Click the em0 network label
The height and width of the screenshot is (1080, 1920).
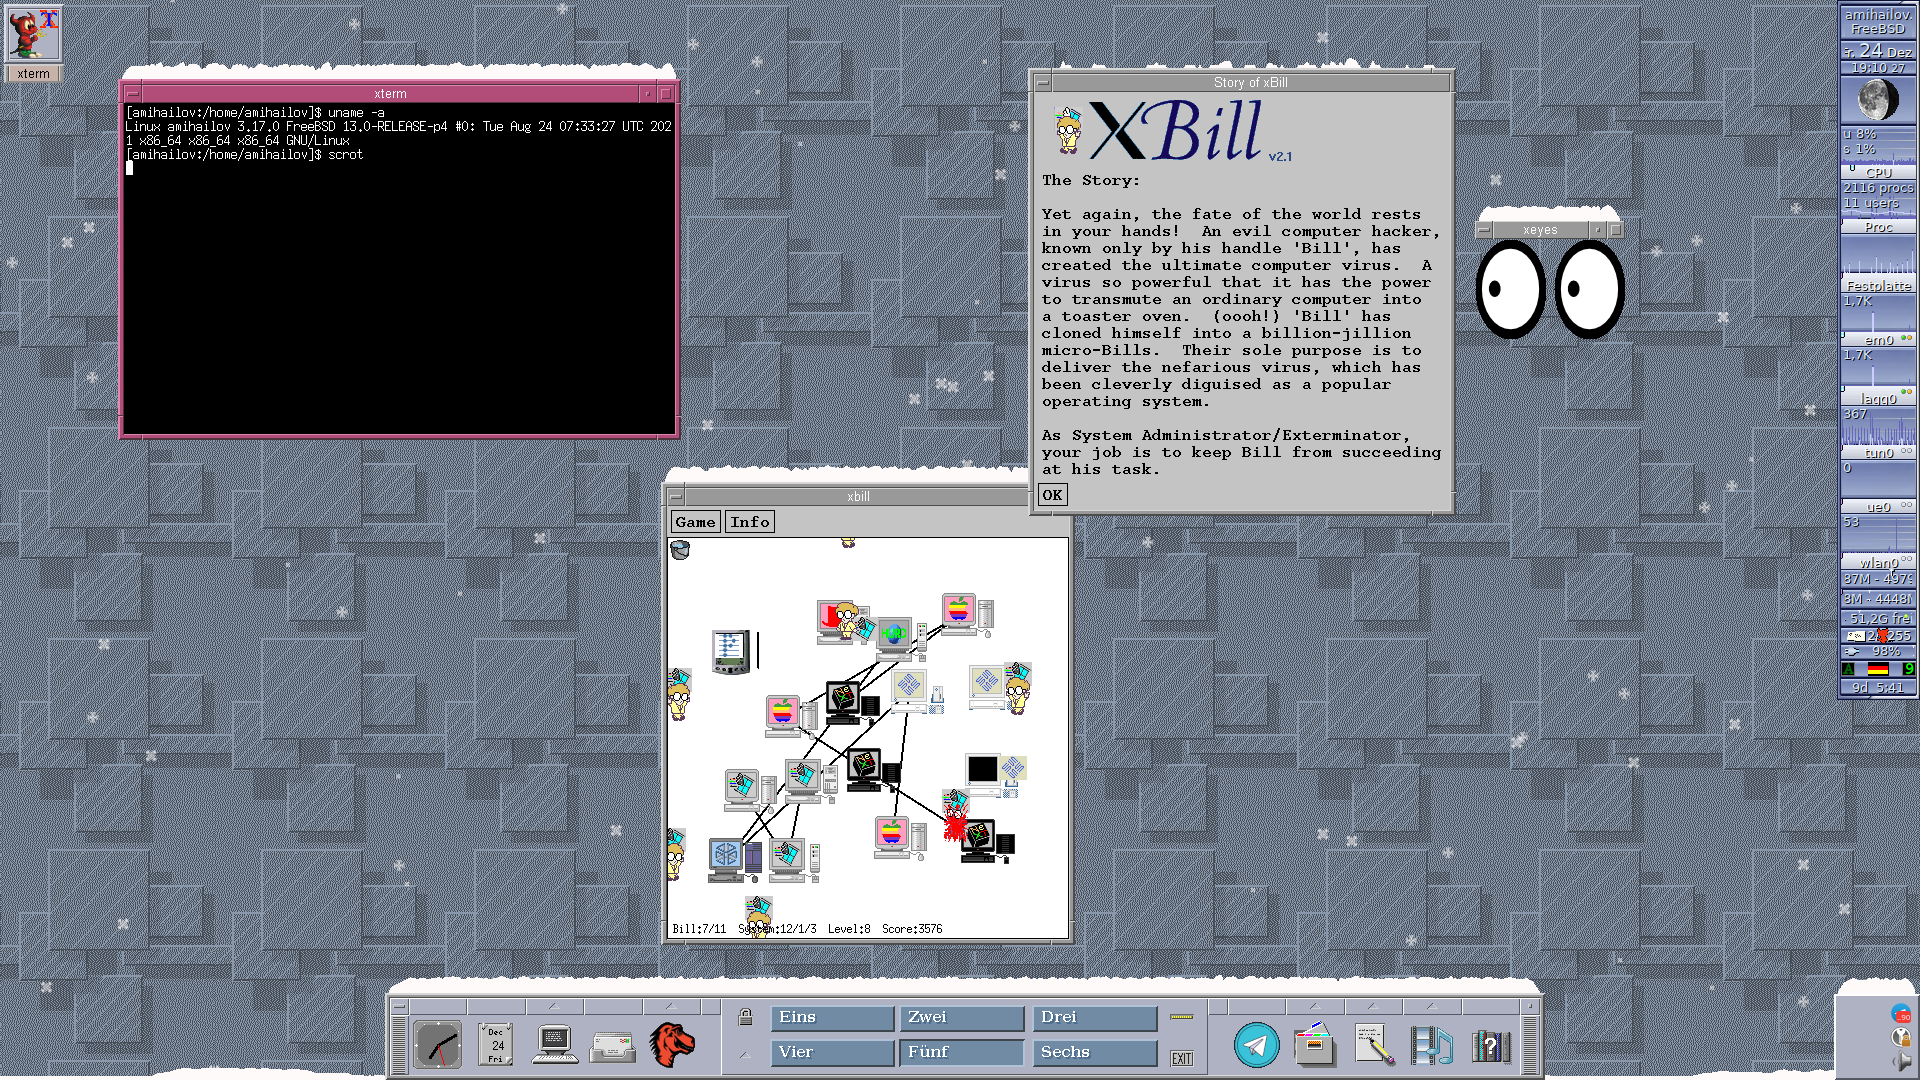point(1878,340)
